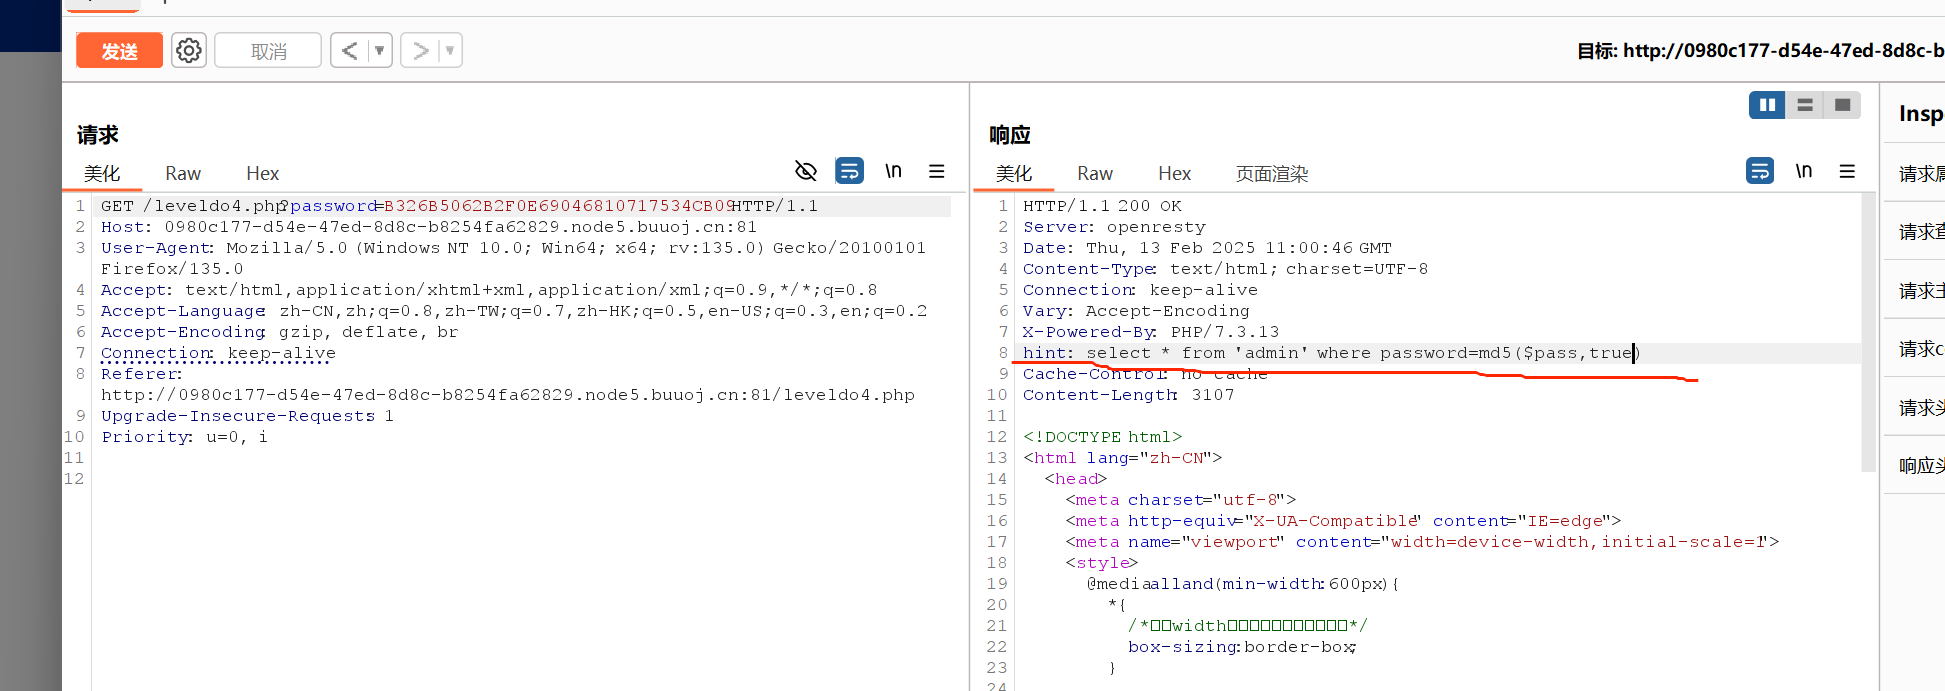Select combined tab layout icon
This screenshot has width=1945, height=691.
tap(1842, 105)
